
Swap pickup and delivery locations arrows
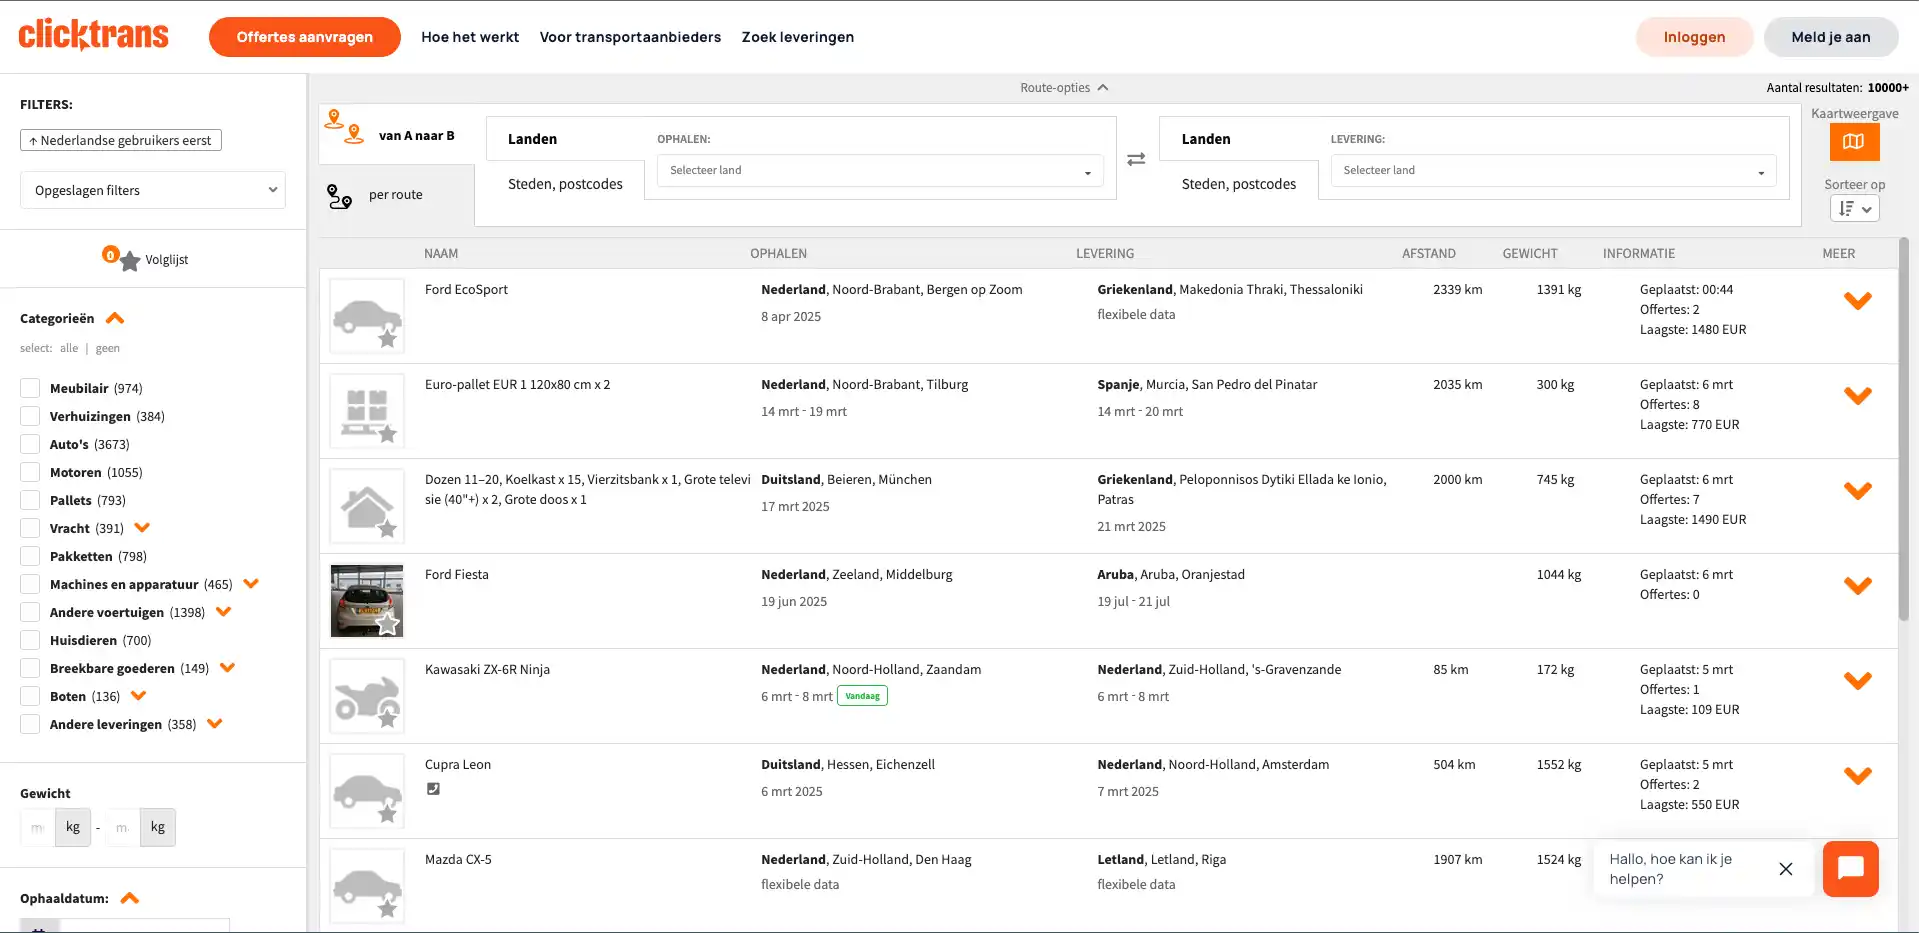coord(1136,160)
